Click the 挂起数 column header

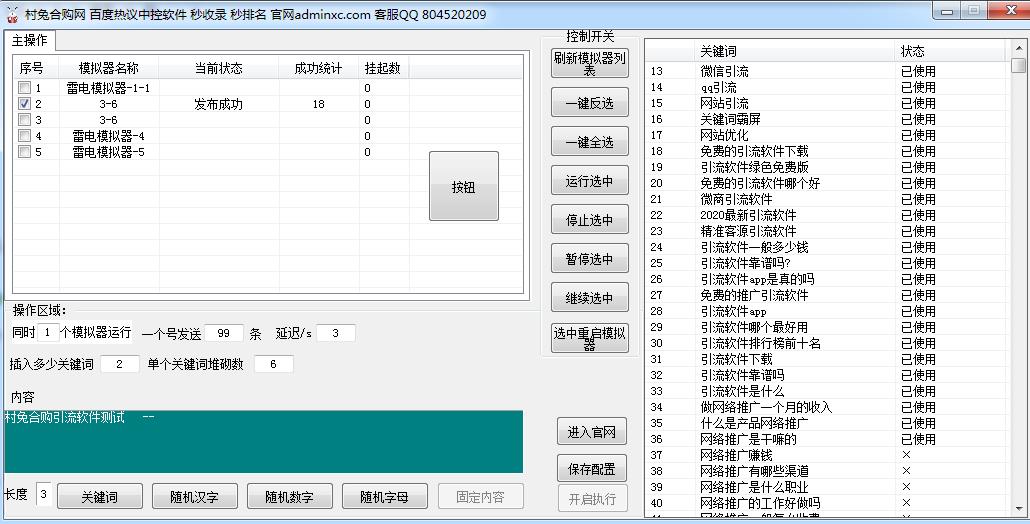tap(384, 68)
